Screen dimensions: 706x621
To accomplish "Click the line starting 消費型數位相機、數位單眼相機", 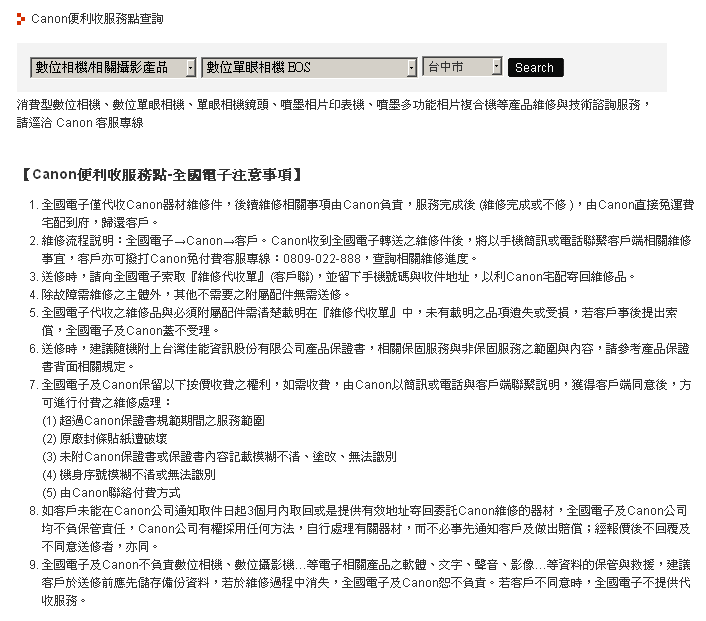I will pyautogui.click(x=334, y=105).
